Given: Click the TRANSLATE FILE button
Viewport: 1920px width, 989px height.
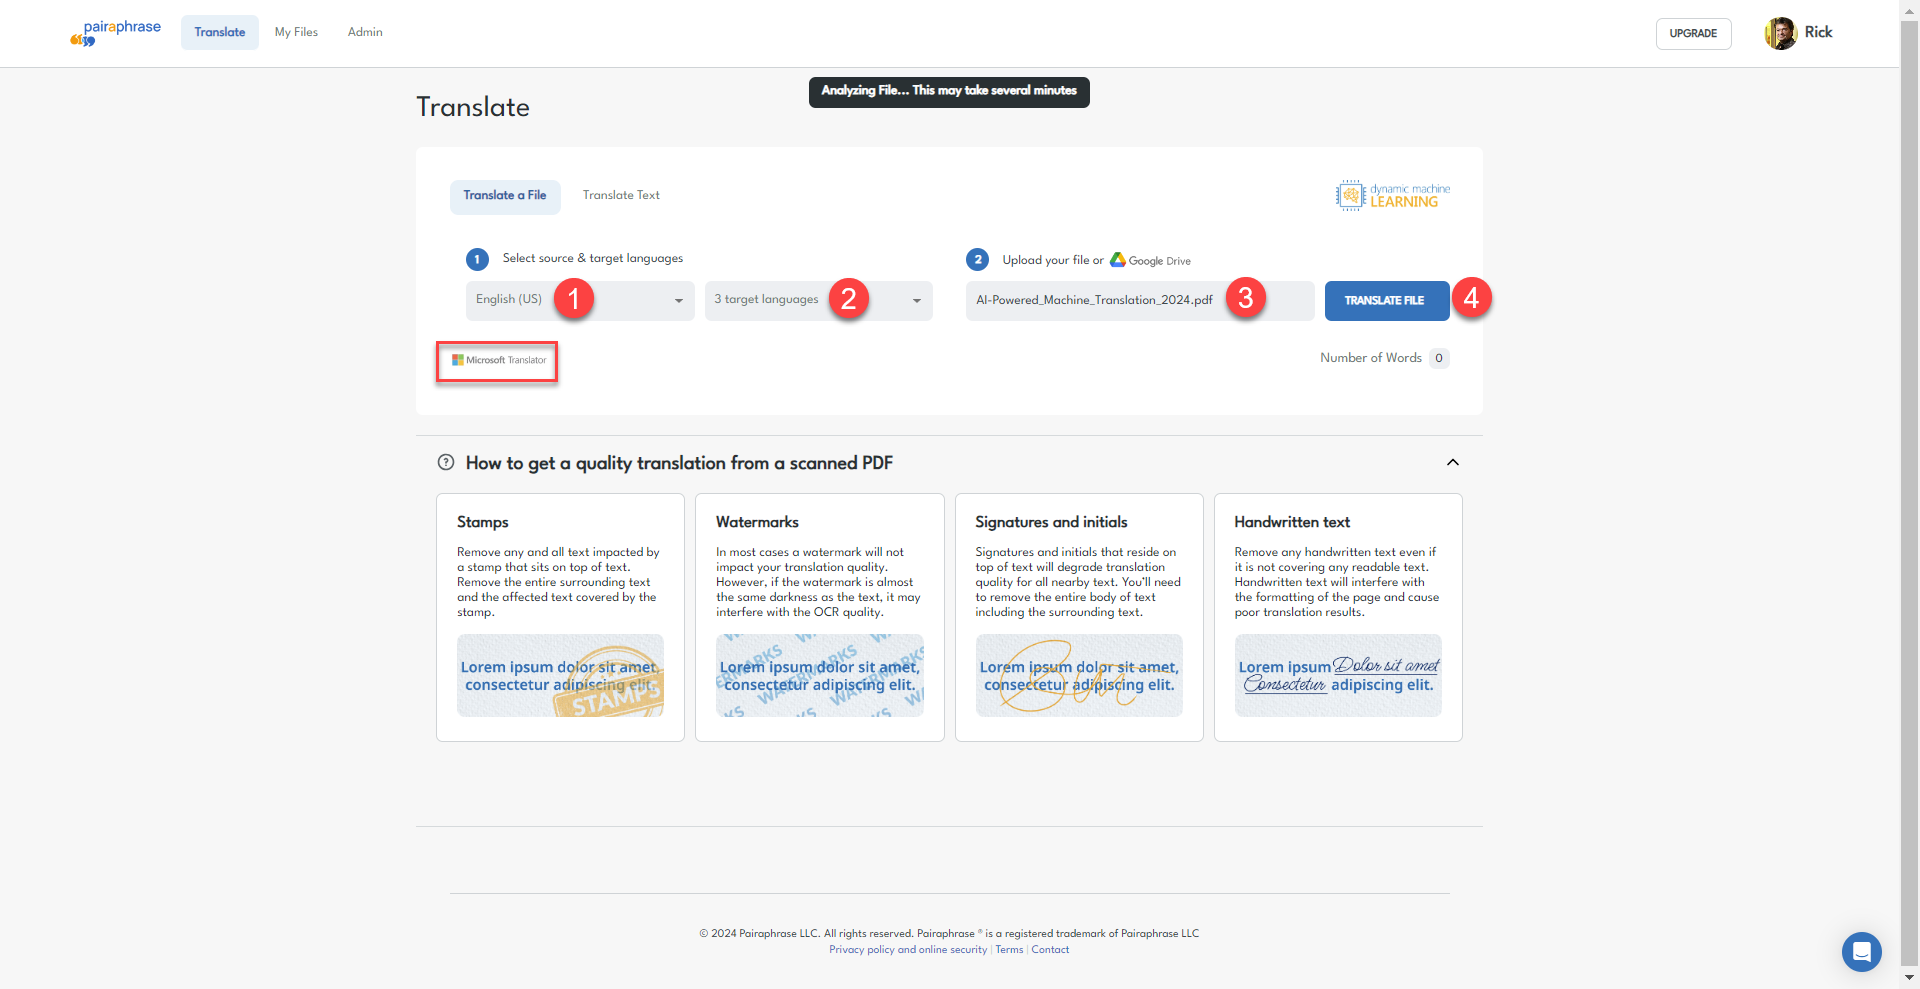Looking at the screenshot, I should (1386, 300).
